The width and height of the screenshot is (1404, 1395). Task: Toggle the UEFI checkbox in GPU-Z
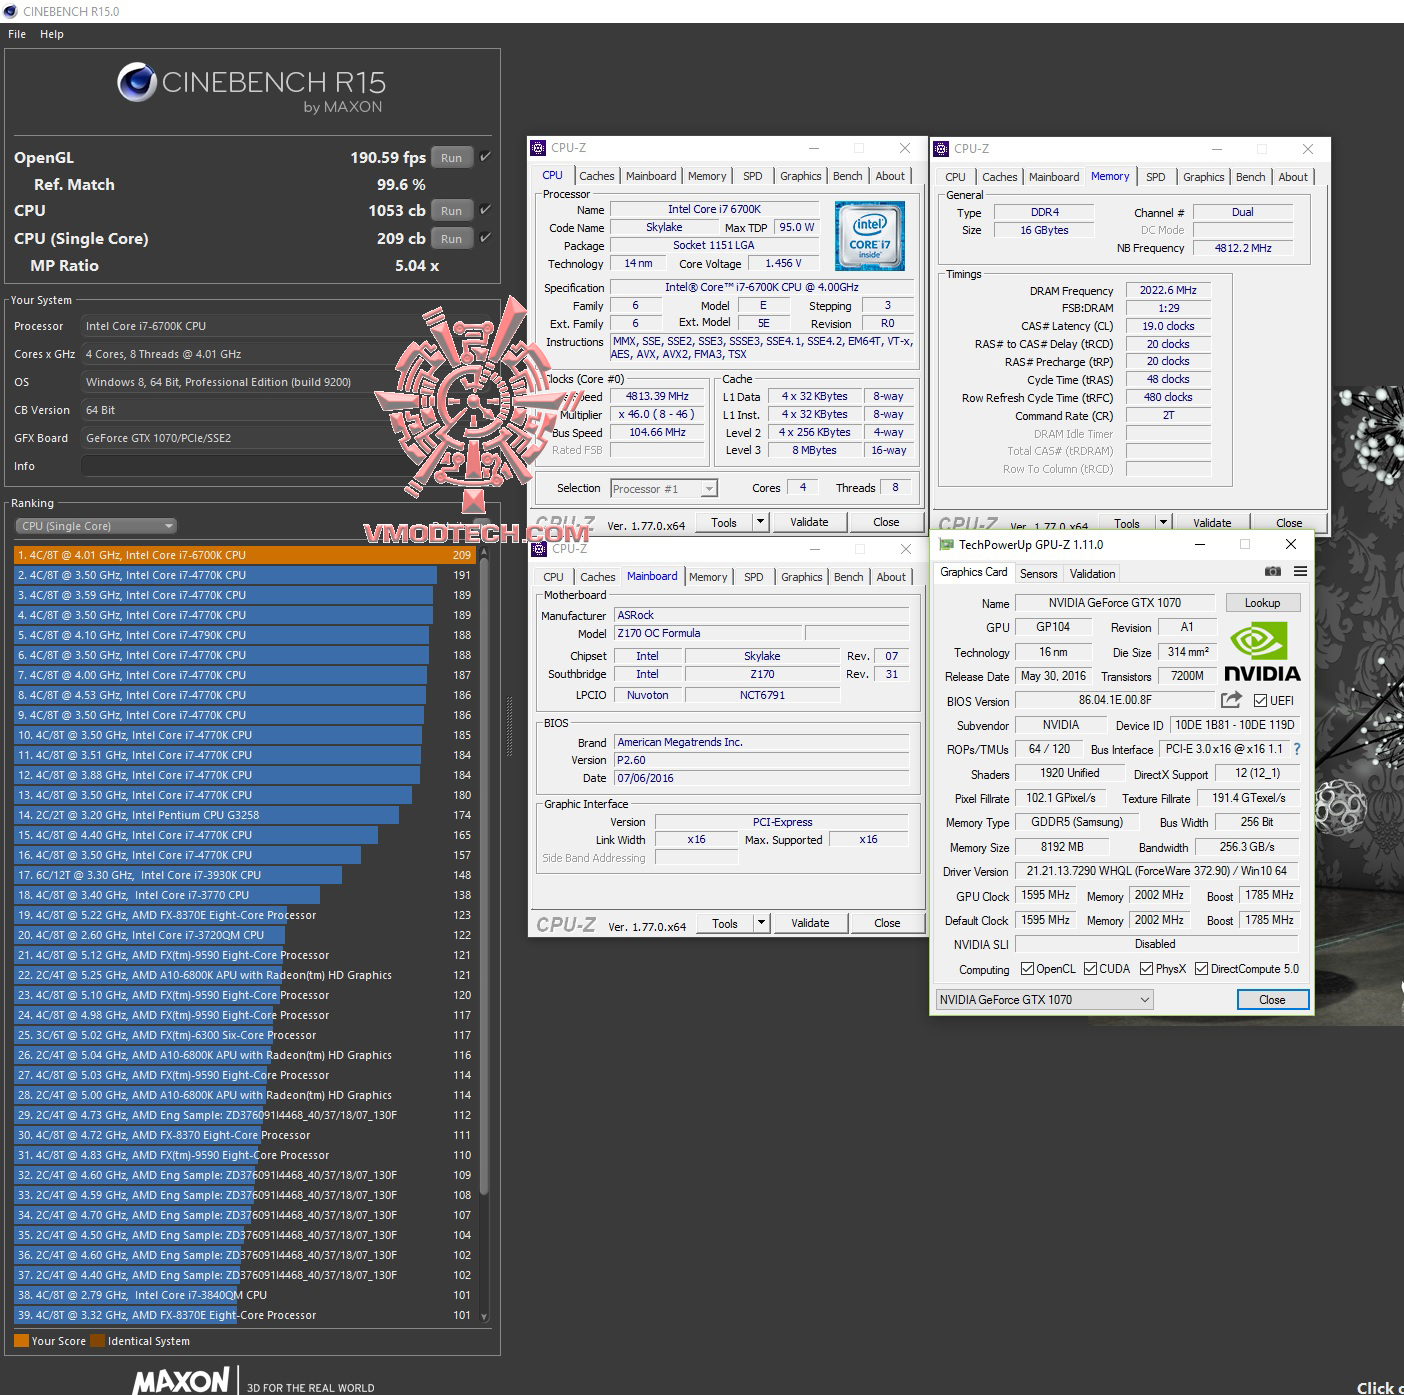point(1259,700)
